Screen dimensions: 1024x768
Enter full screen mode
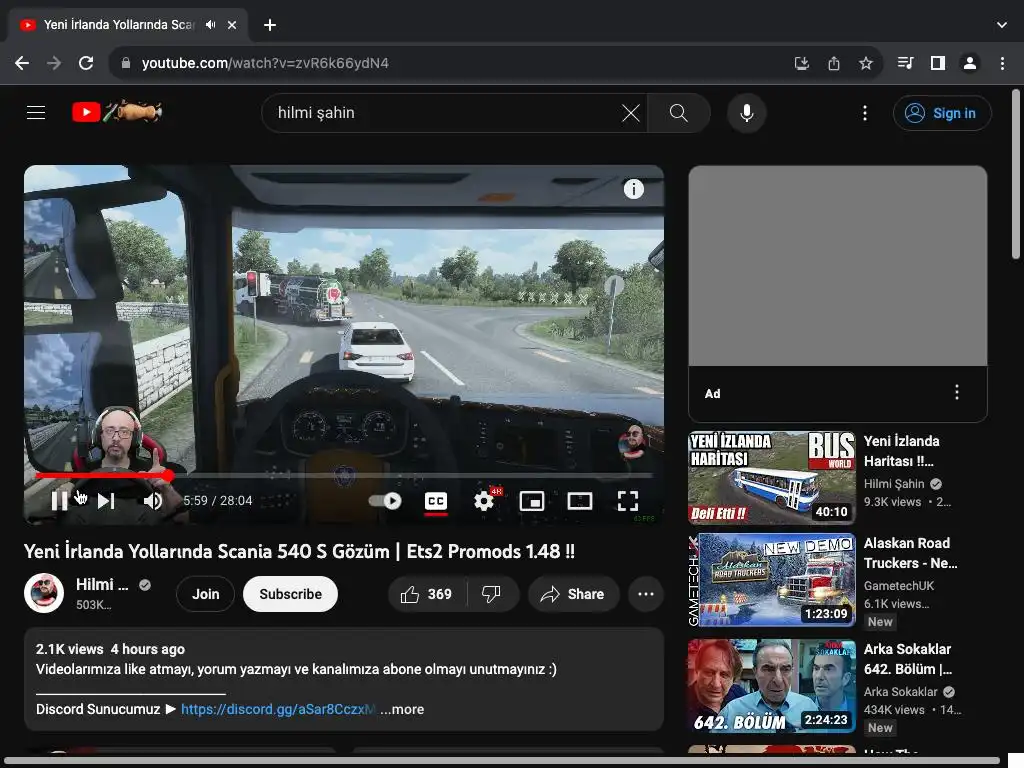coord(628,501)
